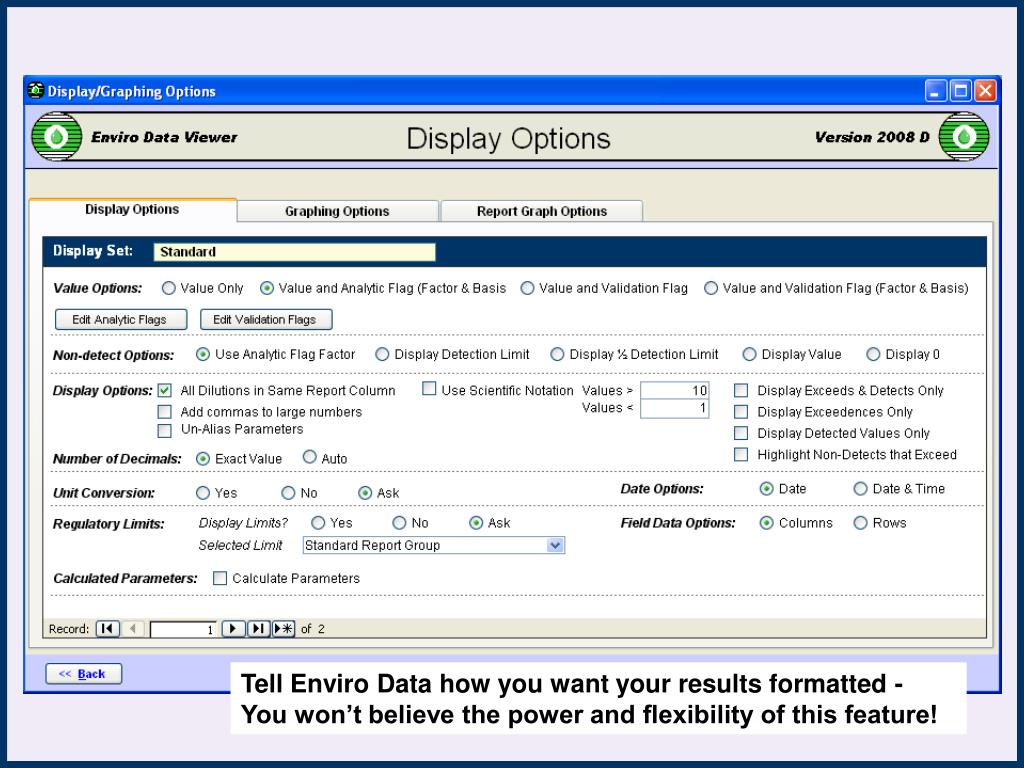Enable Calculate Parameters checkbox
The width and height of the screenshot is (1024, 768).
220,579
